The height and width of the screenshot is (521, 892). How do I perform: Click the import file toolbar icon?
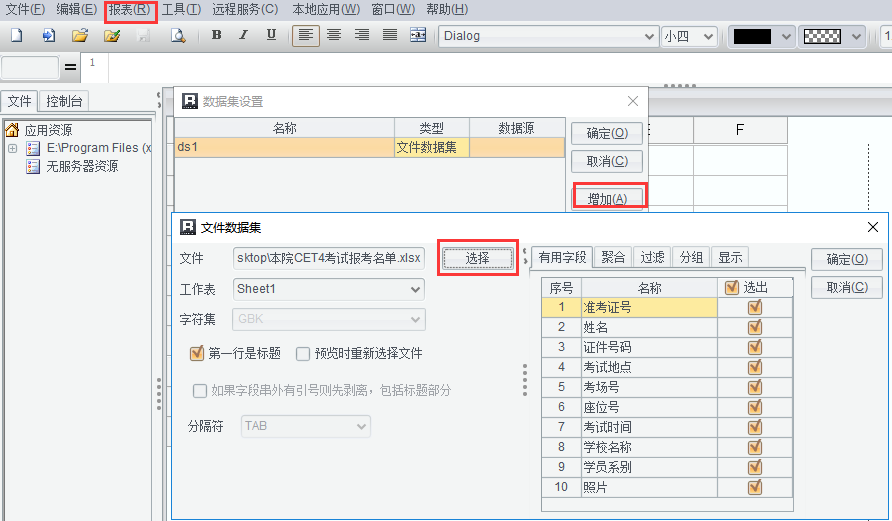[49, 35]
